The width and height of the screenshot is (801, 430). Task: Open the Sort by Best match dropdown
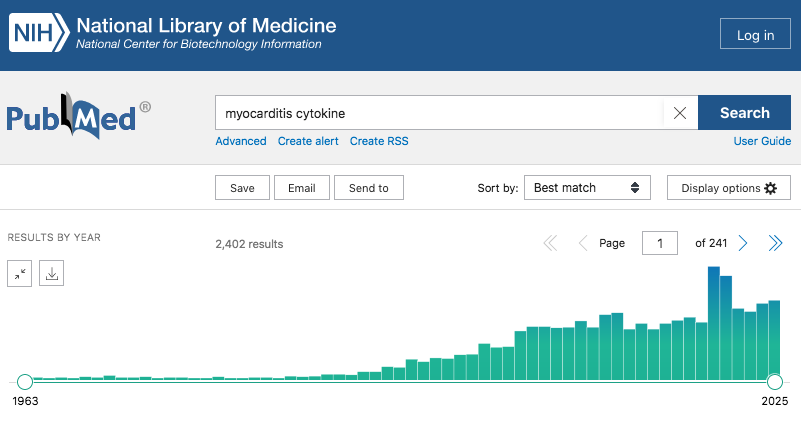587,188
